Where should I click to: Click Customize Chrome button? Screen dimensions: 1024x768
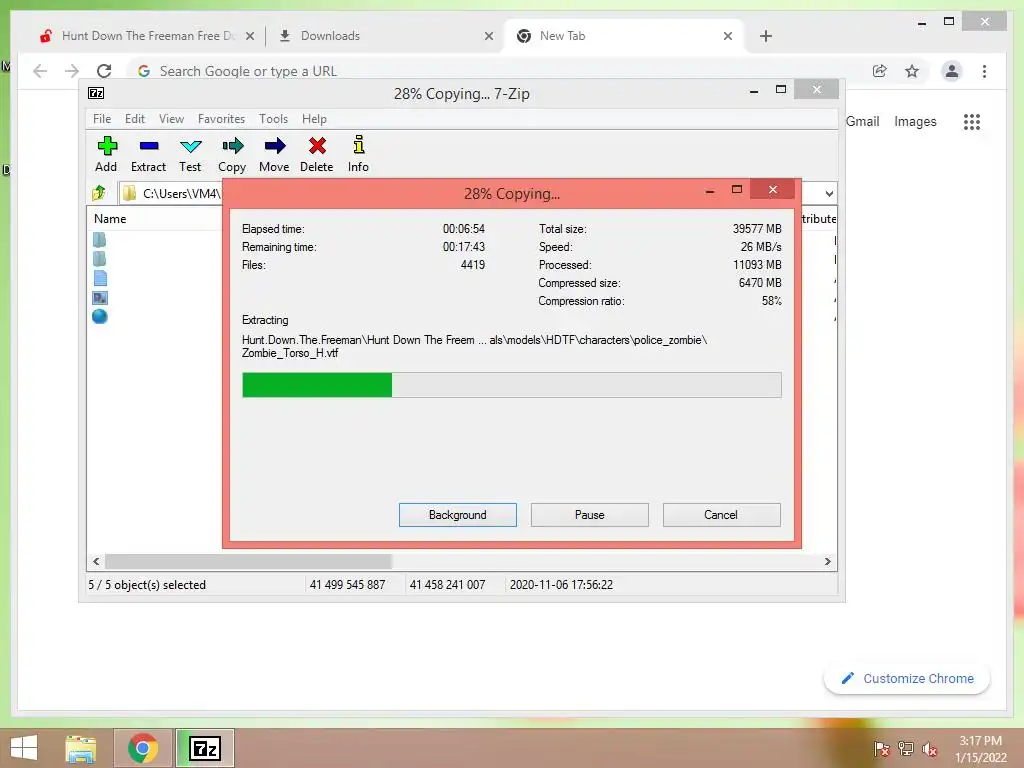point(906,679)
